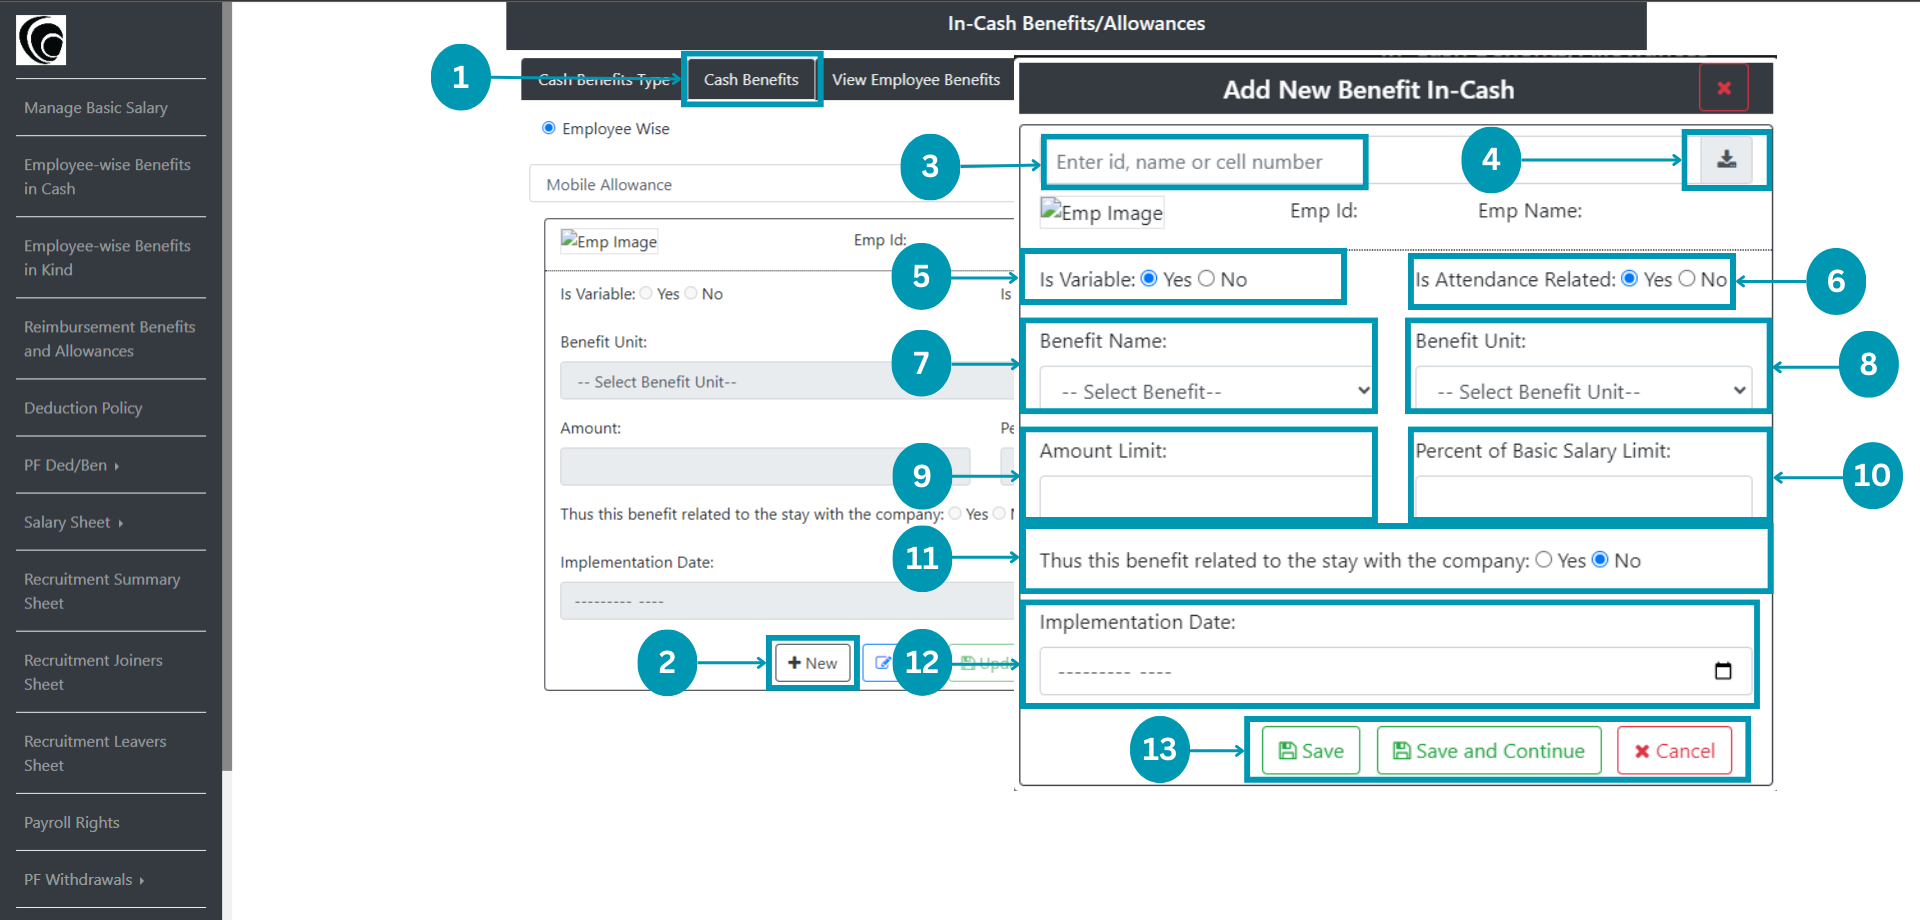Open Manage Basic Salary in sidebar
This screenshot has width=1920, height=920.
(96, 107)
